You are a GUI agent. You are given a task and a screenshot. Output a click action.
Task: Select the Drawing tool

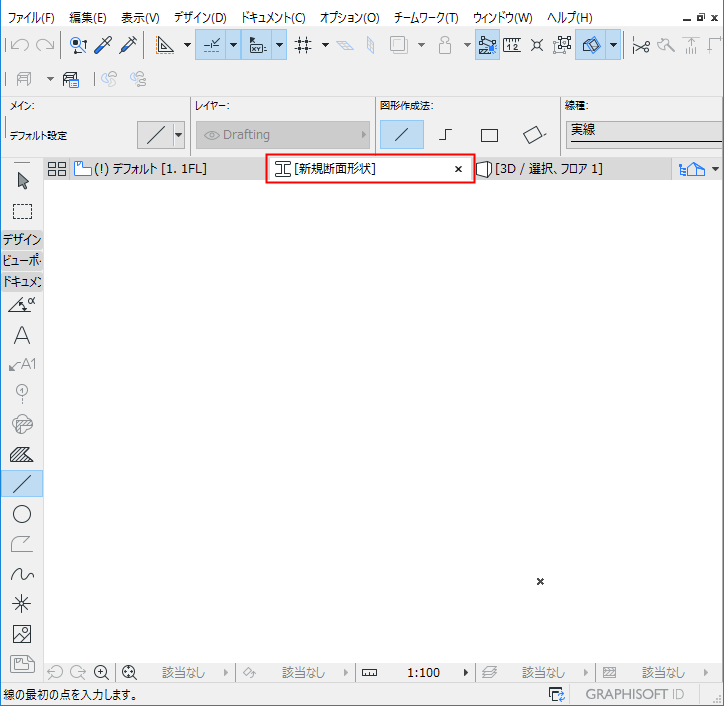(x=22, y=664)
